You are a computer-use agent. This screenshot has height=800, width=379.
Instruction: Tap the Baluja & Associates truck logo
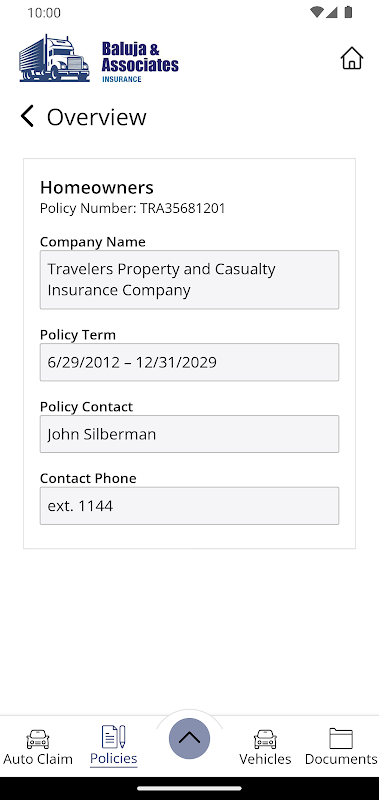coord(98,58)
